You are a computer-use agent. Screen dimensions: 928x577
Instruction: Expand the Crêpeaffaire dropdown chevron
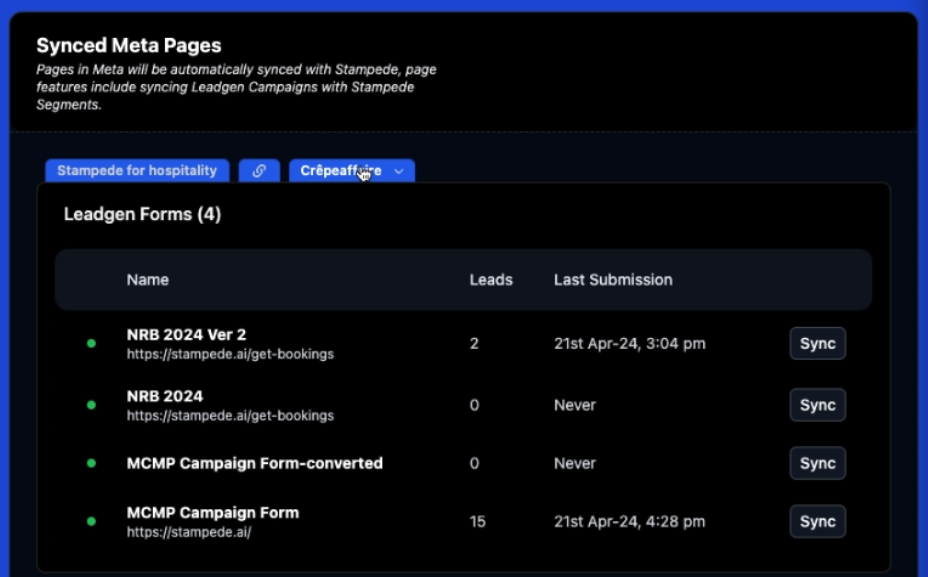click(x=399, y=171)
